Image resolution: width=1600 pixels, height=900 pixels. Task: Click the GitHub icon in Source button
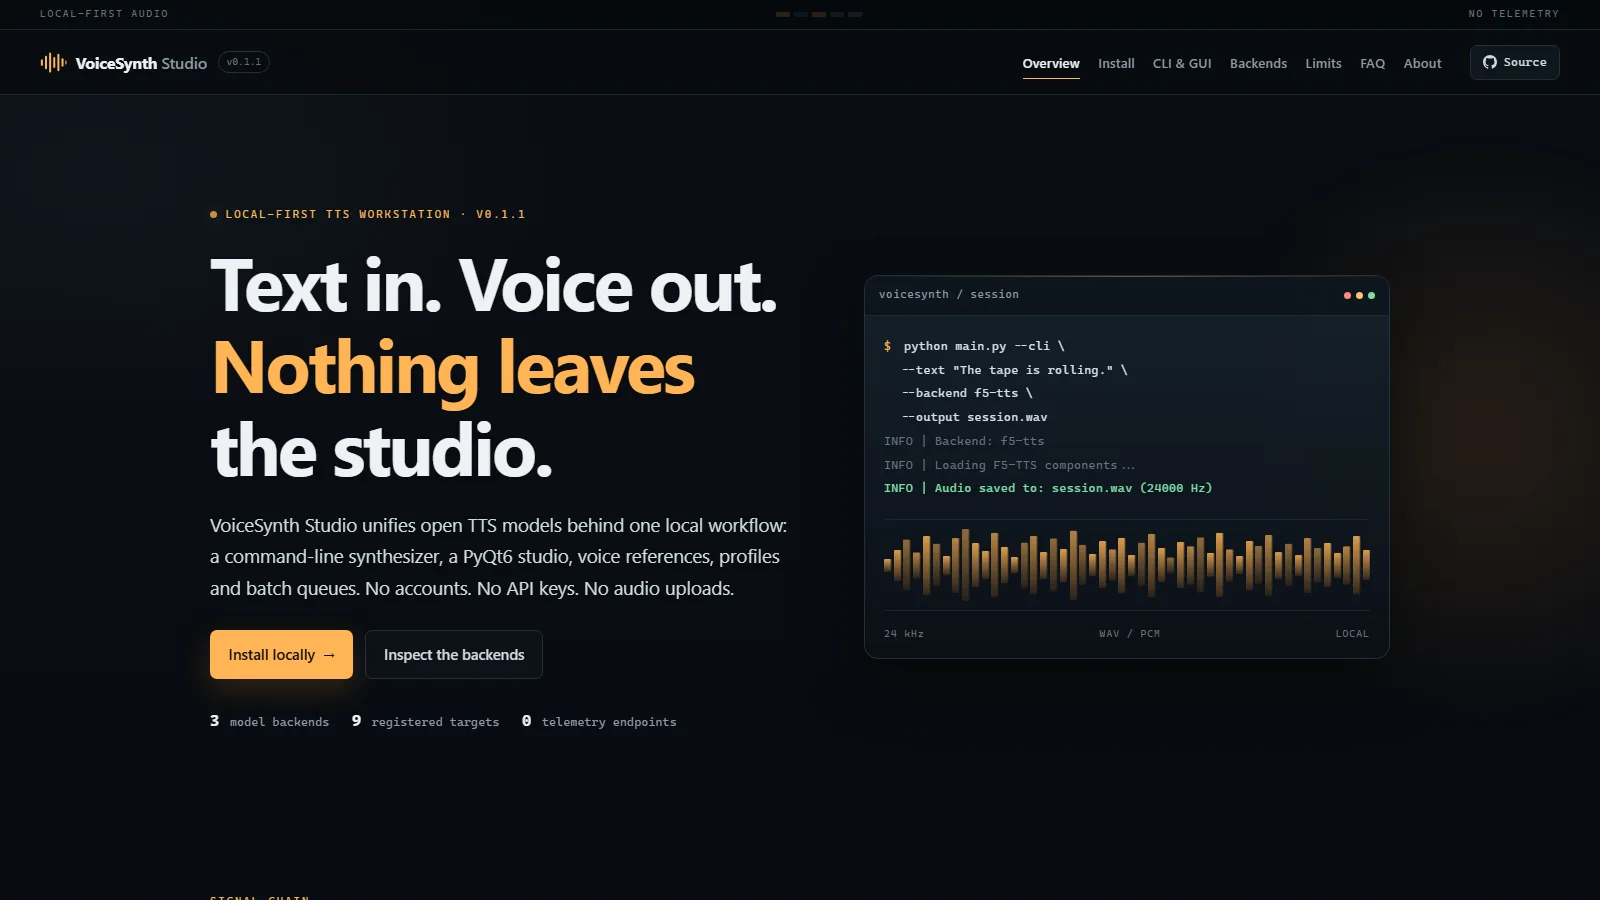[x=1490, y=62]
